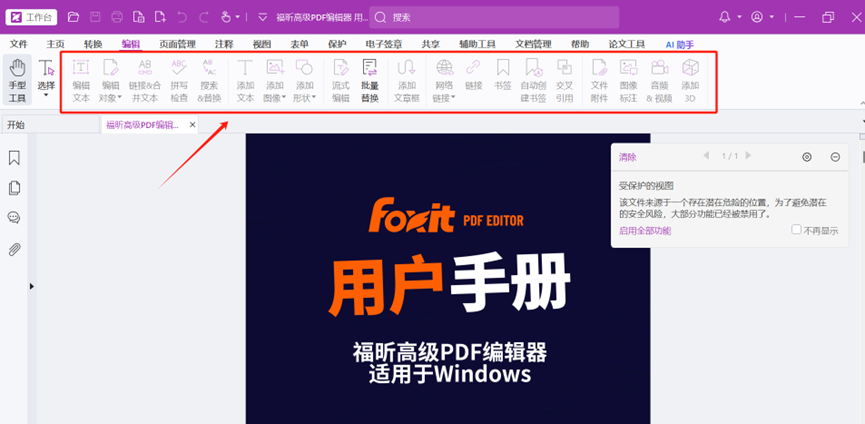This screenshot has width=865, height=424.
Task: Open notification panel settings gear
Action: (x=807, y=157)
